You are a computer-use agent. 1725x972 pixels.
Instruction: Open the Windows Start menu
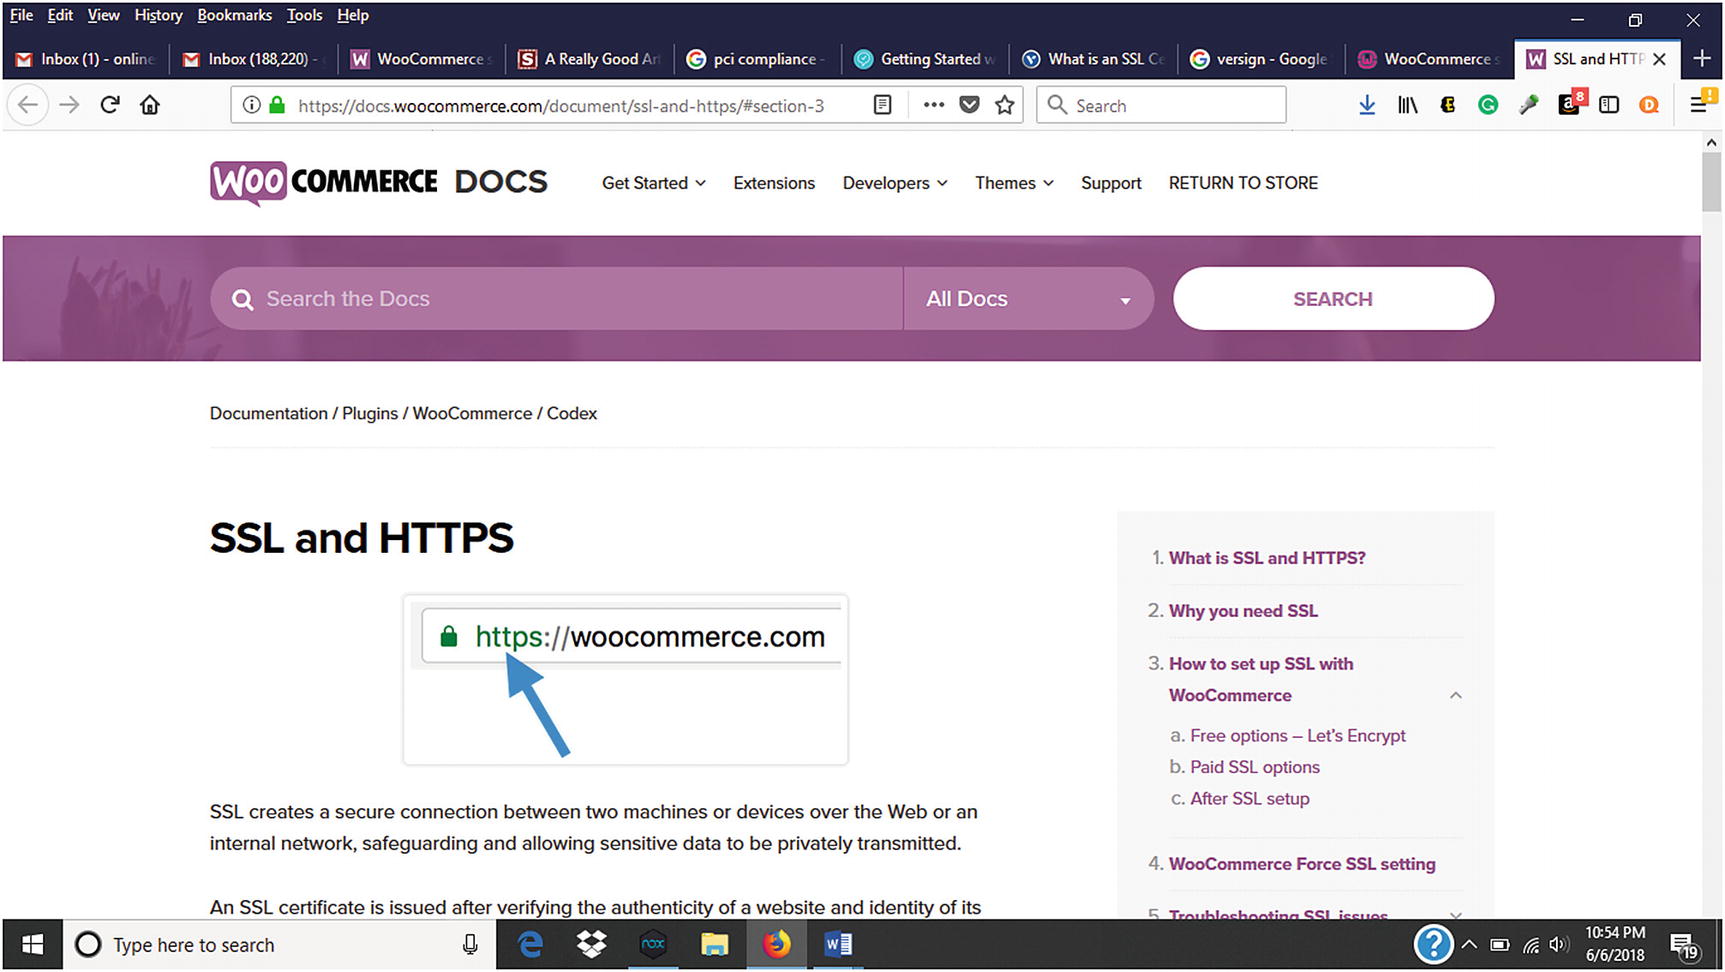(32, 944)
